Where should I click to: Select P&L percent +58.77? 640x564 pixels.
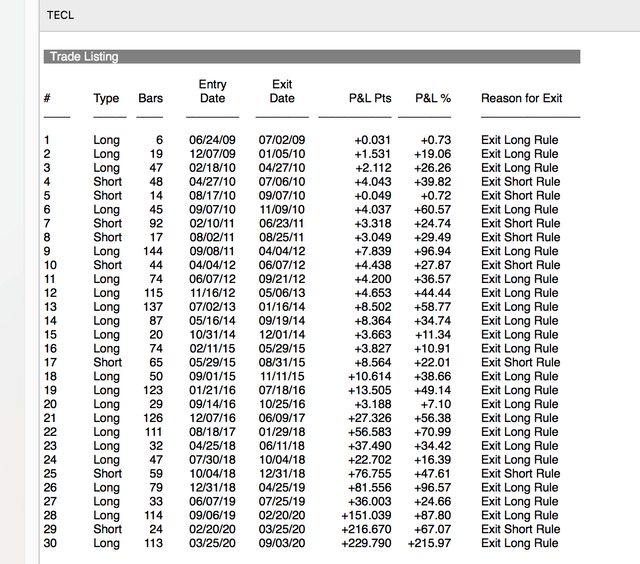(x=433, y=306)
